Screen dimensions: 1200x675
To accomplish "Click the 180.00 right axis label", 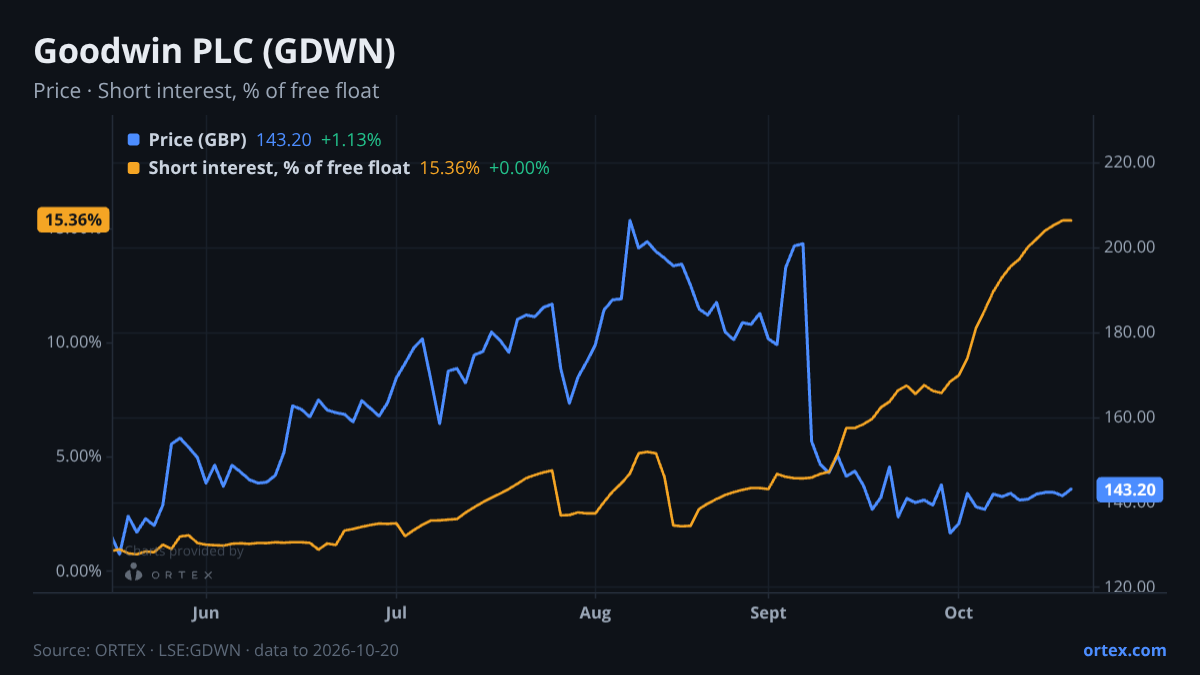I will pyautogui.click(x=1131, y=332).
